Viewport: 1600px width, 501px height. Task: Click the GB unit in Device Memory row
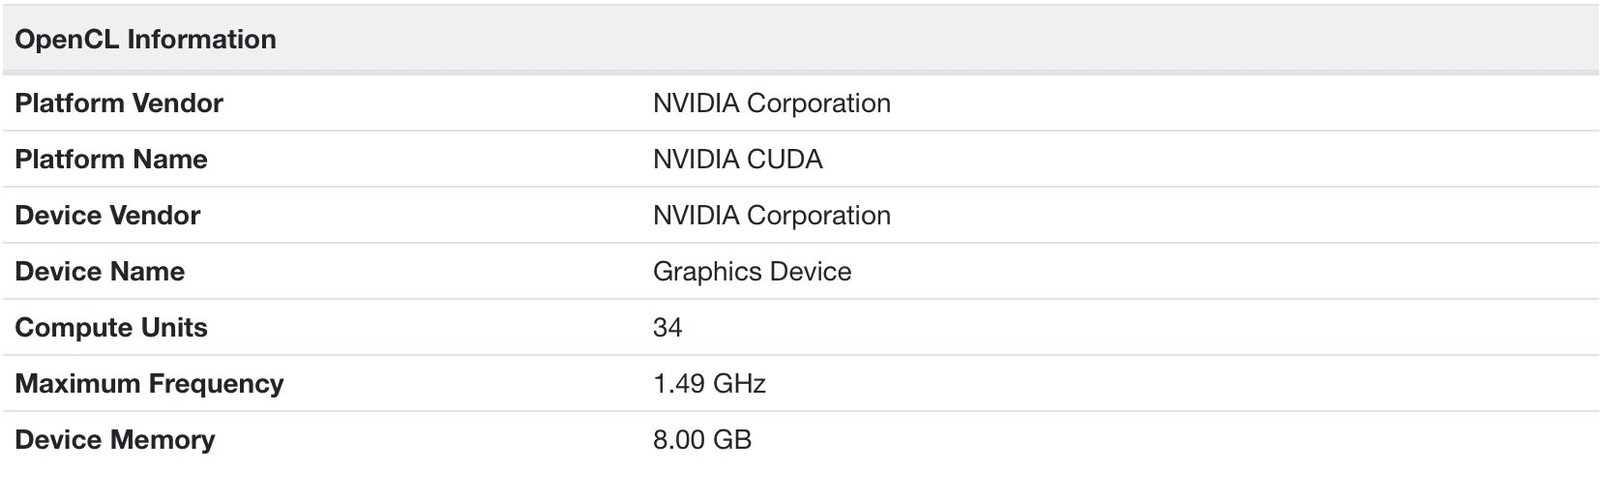(732, 439)
